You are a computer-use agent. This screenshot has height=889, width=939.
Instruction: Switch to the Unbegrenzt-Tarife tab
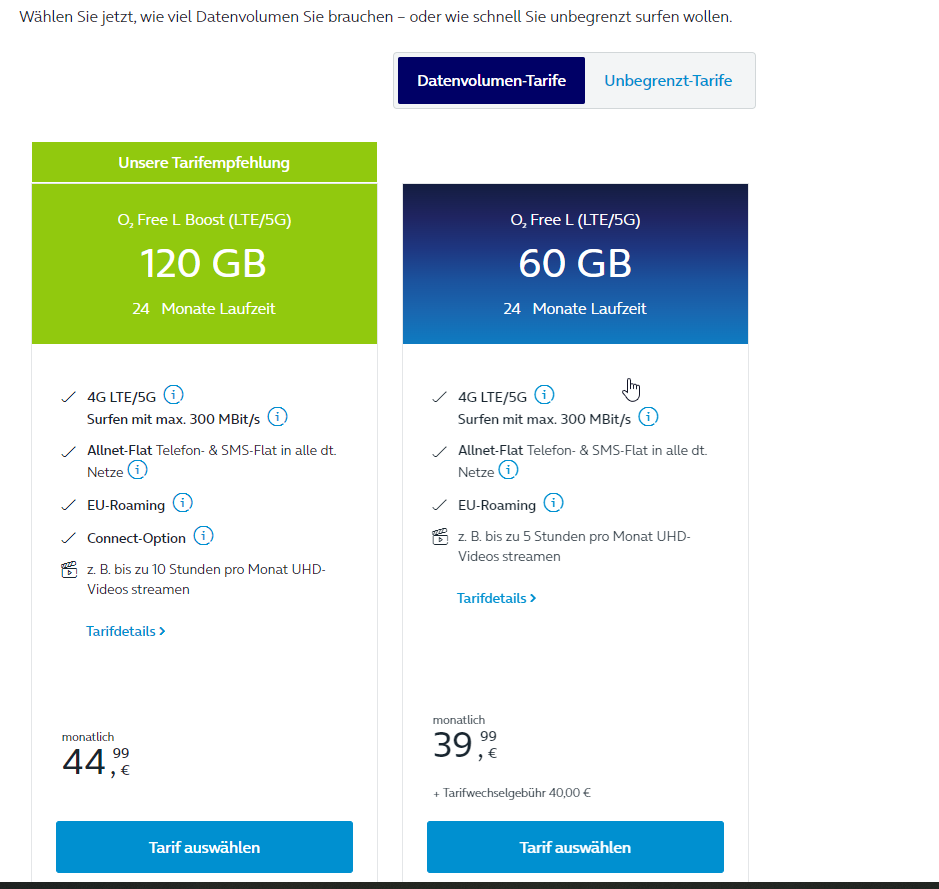pos(668,81)
